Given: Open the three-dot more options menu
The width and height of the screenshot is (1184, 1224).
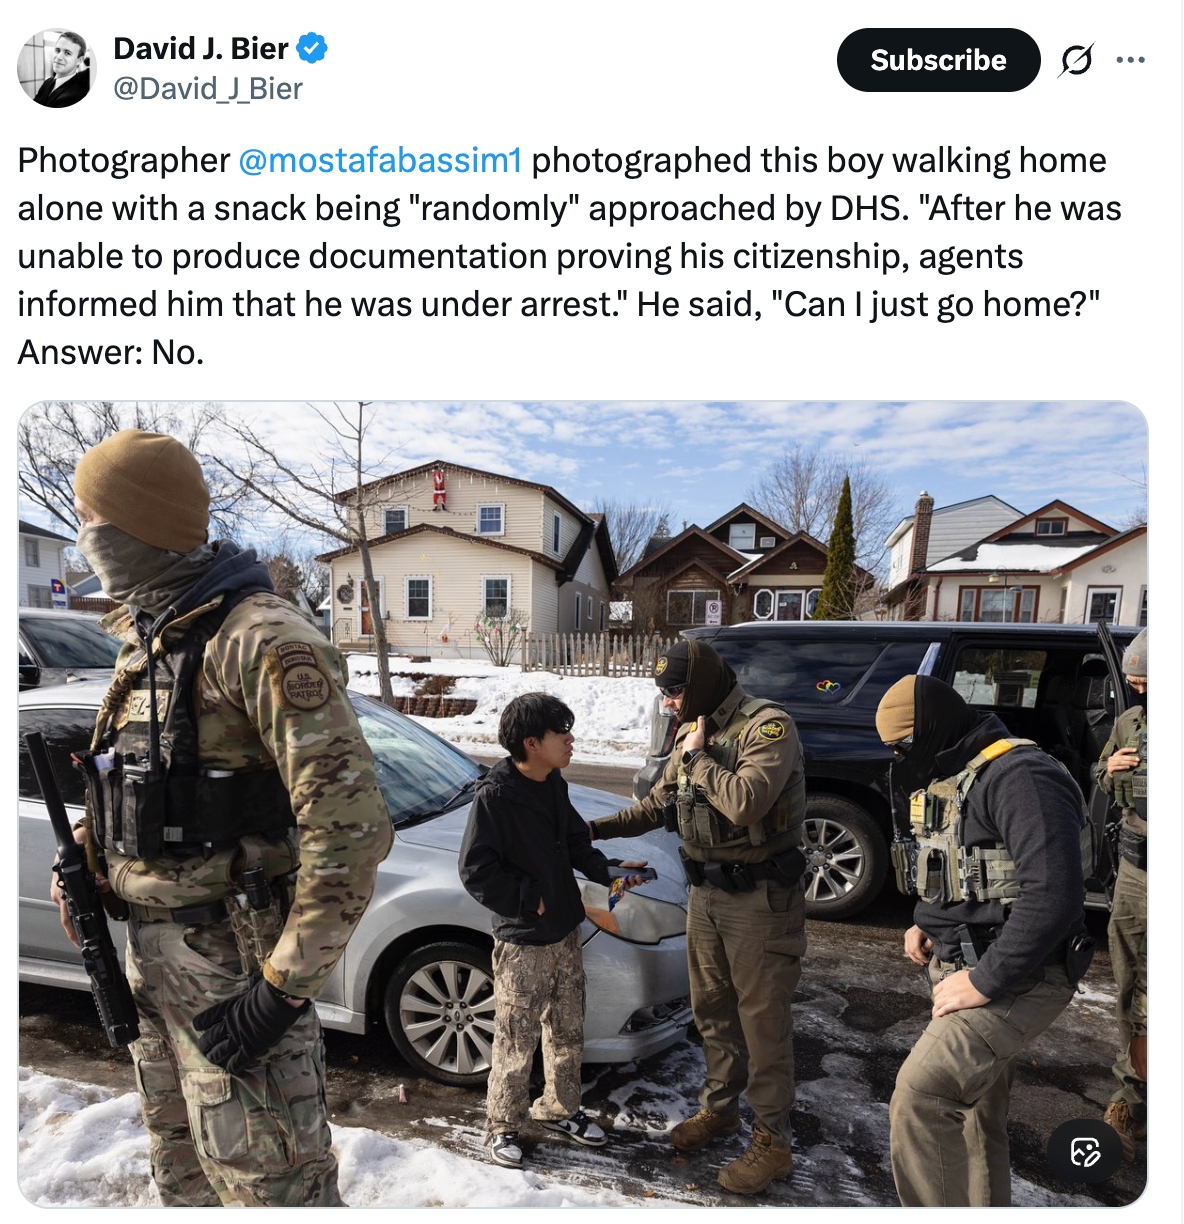Looking at the screenshot, I should (1130, 60).
